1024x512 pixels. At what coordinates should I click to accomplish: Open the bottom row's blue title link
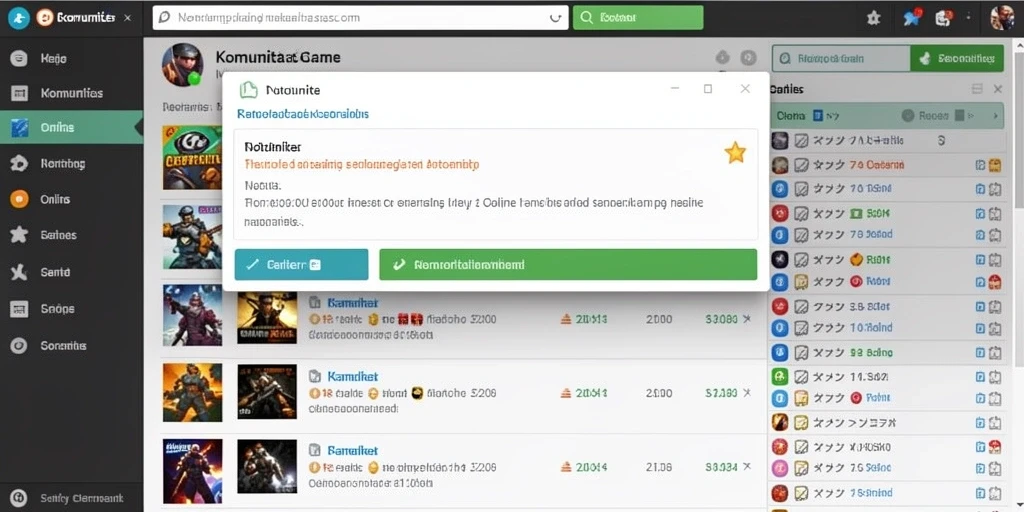pos(353,450)
